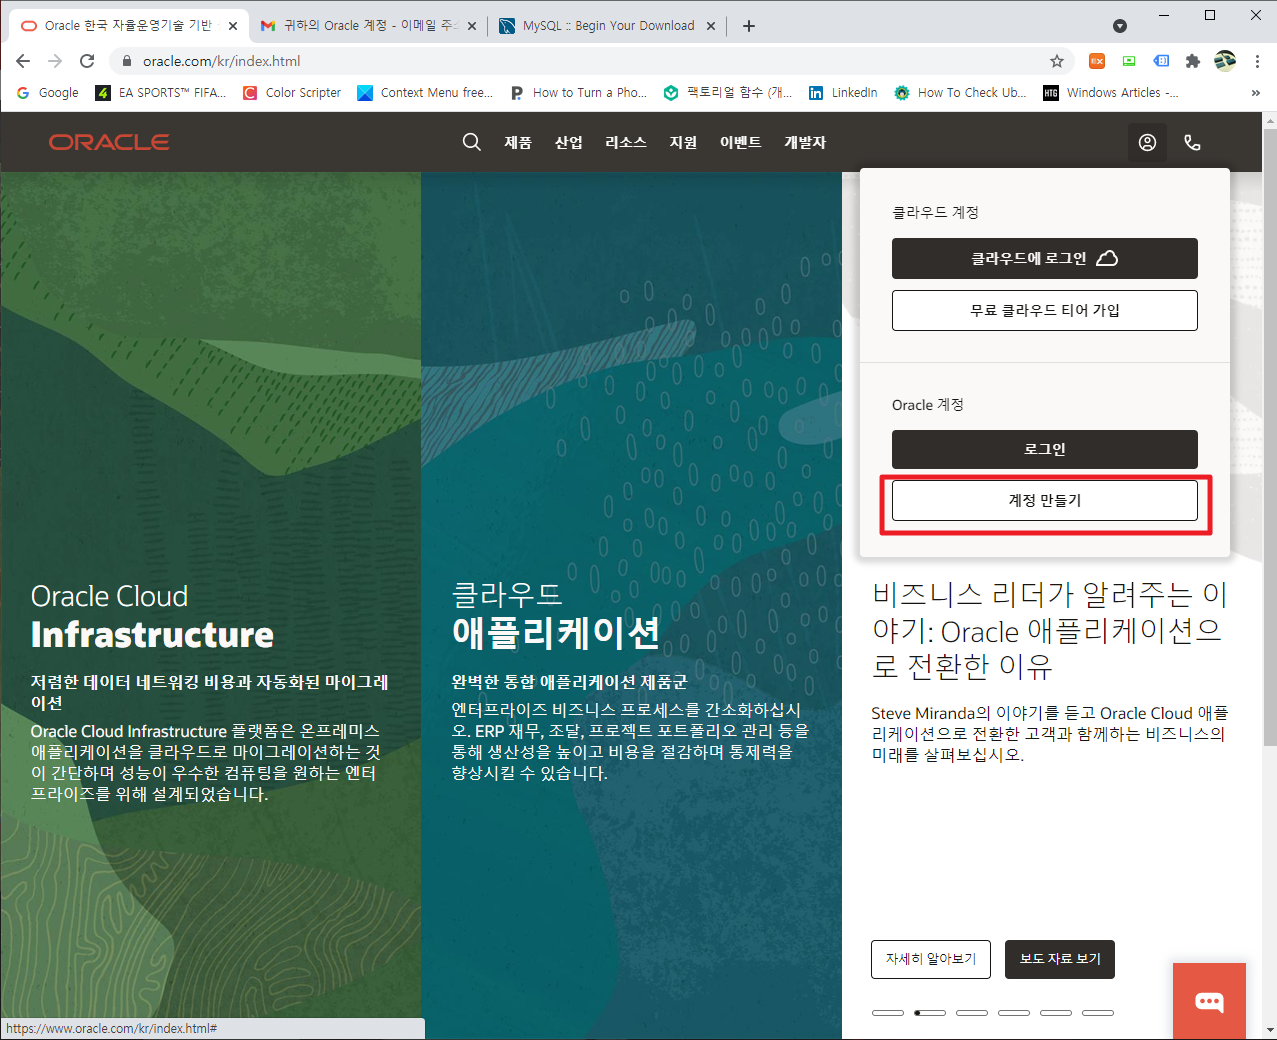The height and width of the screenshot is (1040, 1277).
Task: Open the How To Check Ub... bookmark
Action: [x=960, y=93]
